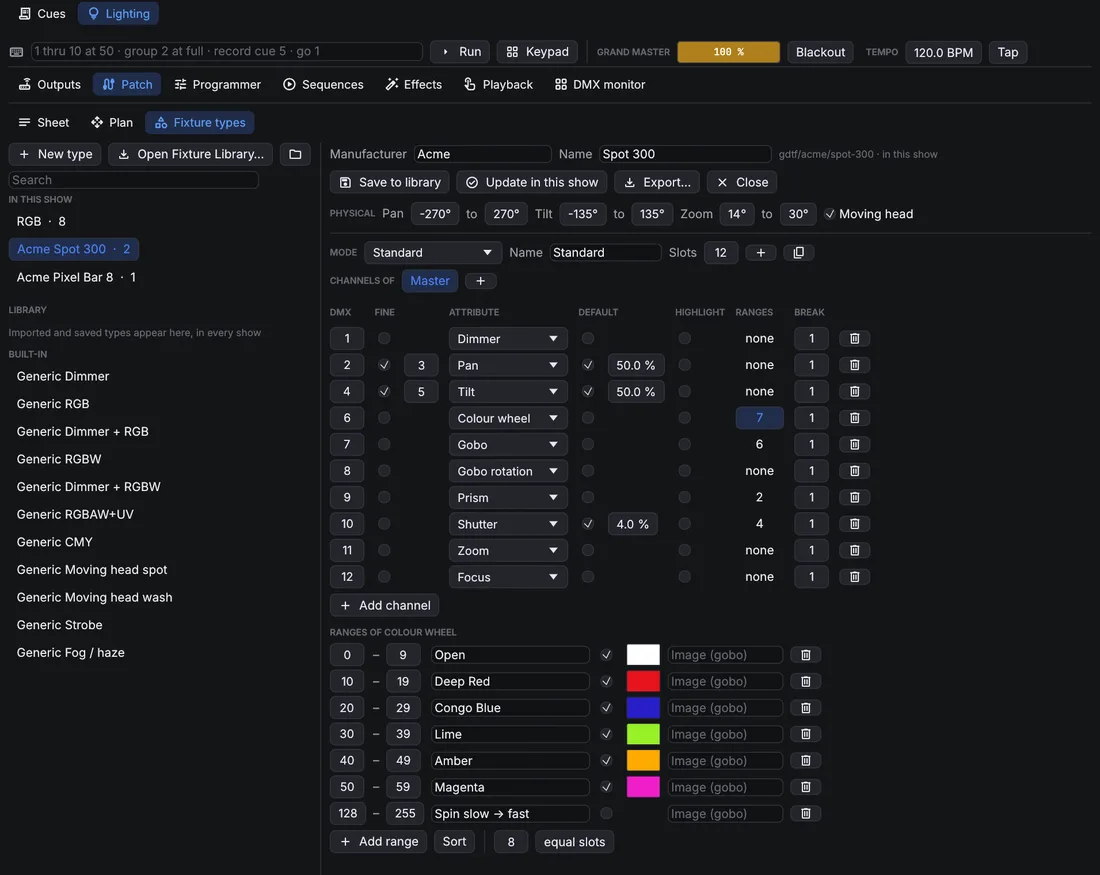Viewport: 1100px width, 875px height.
Task: Disable fine channel for Pan
Action: [384, 365]
